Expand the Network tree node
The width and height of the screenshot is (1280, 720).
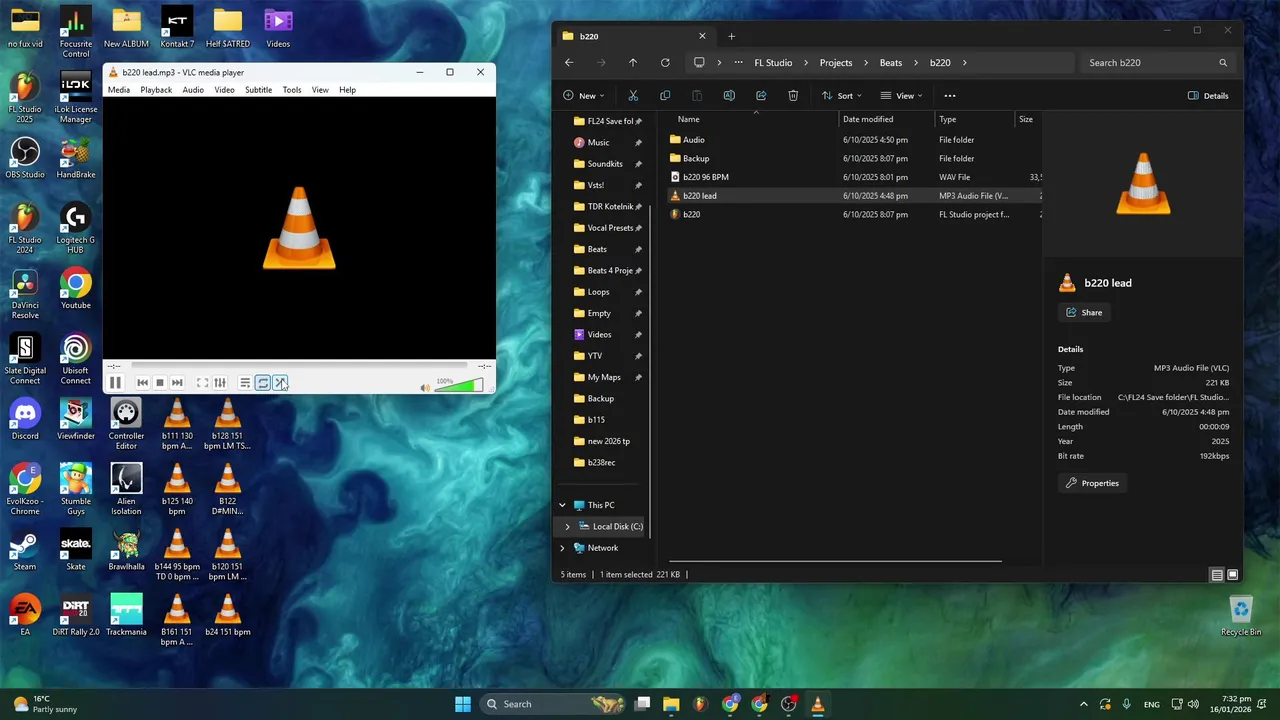562,548
